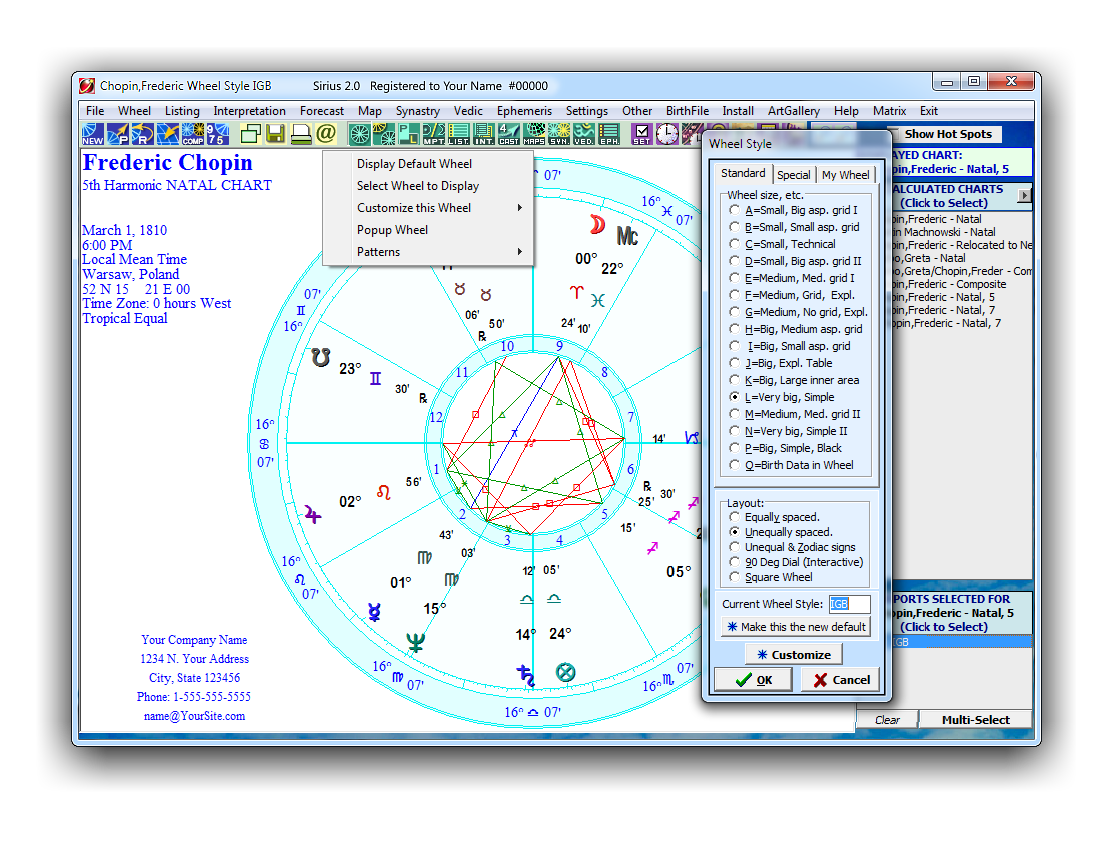Click the floppy disk save icon

[x=275, y=134]
